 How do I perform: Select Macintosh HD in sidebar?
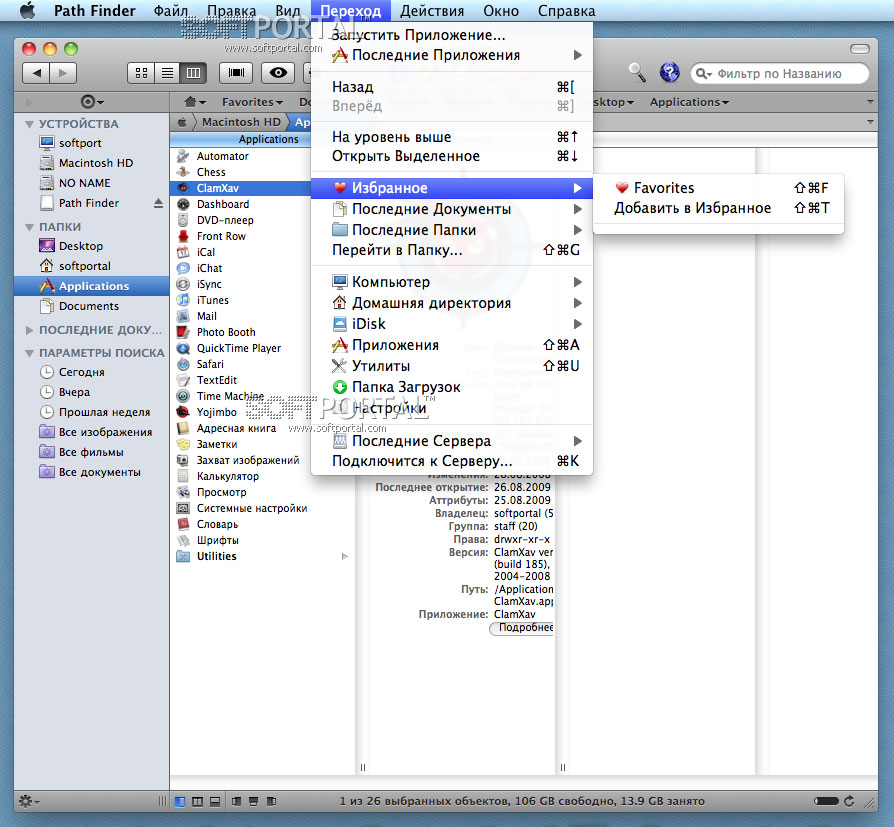pos(92,163)
